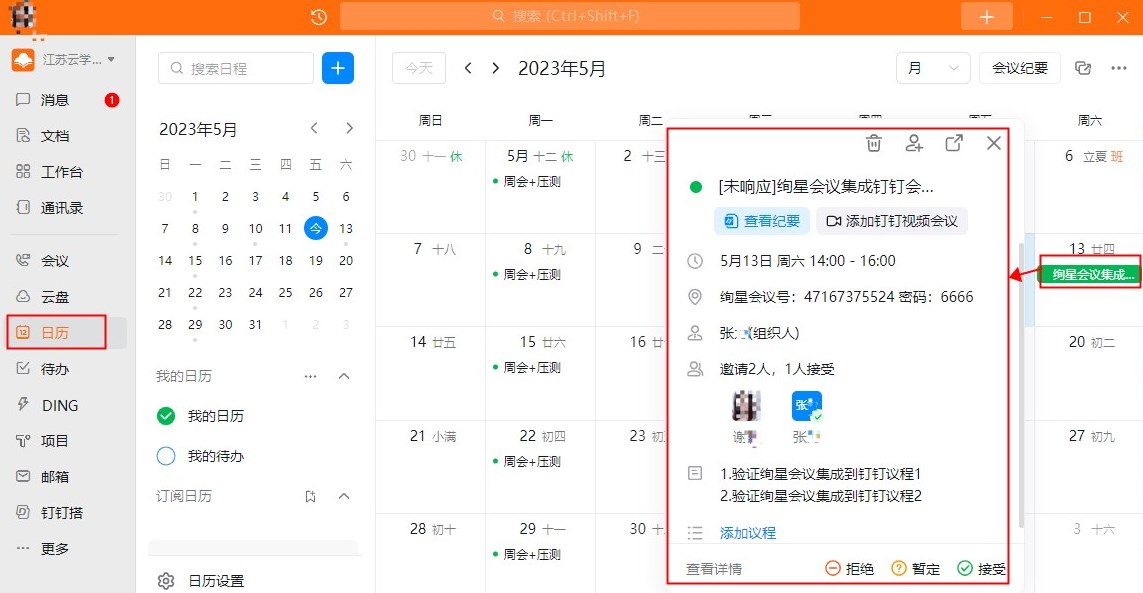
Task: Go to previous month in main calendar
Action: tap(468, 69)
